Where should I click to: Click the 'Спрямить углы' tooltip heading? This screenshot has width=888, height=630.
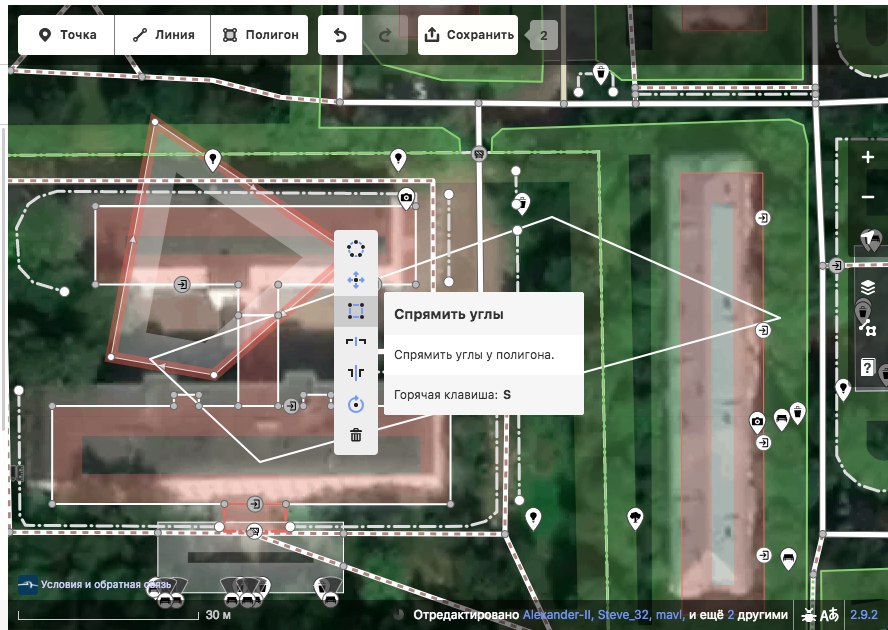pos(449,314)
